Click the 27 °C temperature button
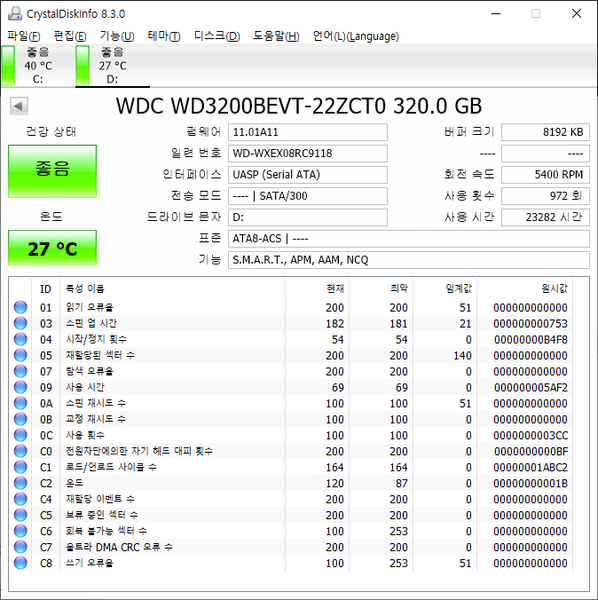 tap(52, 248)
